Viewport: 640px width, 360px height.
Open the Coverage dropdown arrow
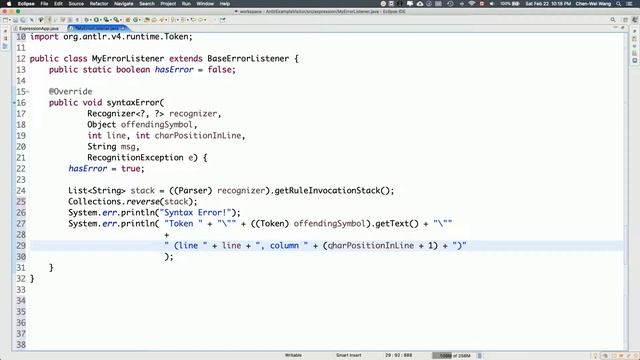coord(111,20)
